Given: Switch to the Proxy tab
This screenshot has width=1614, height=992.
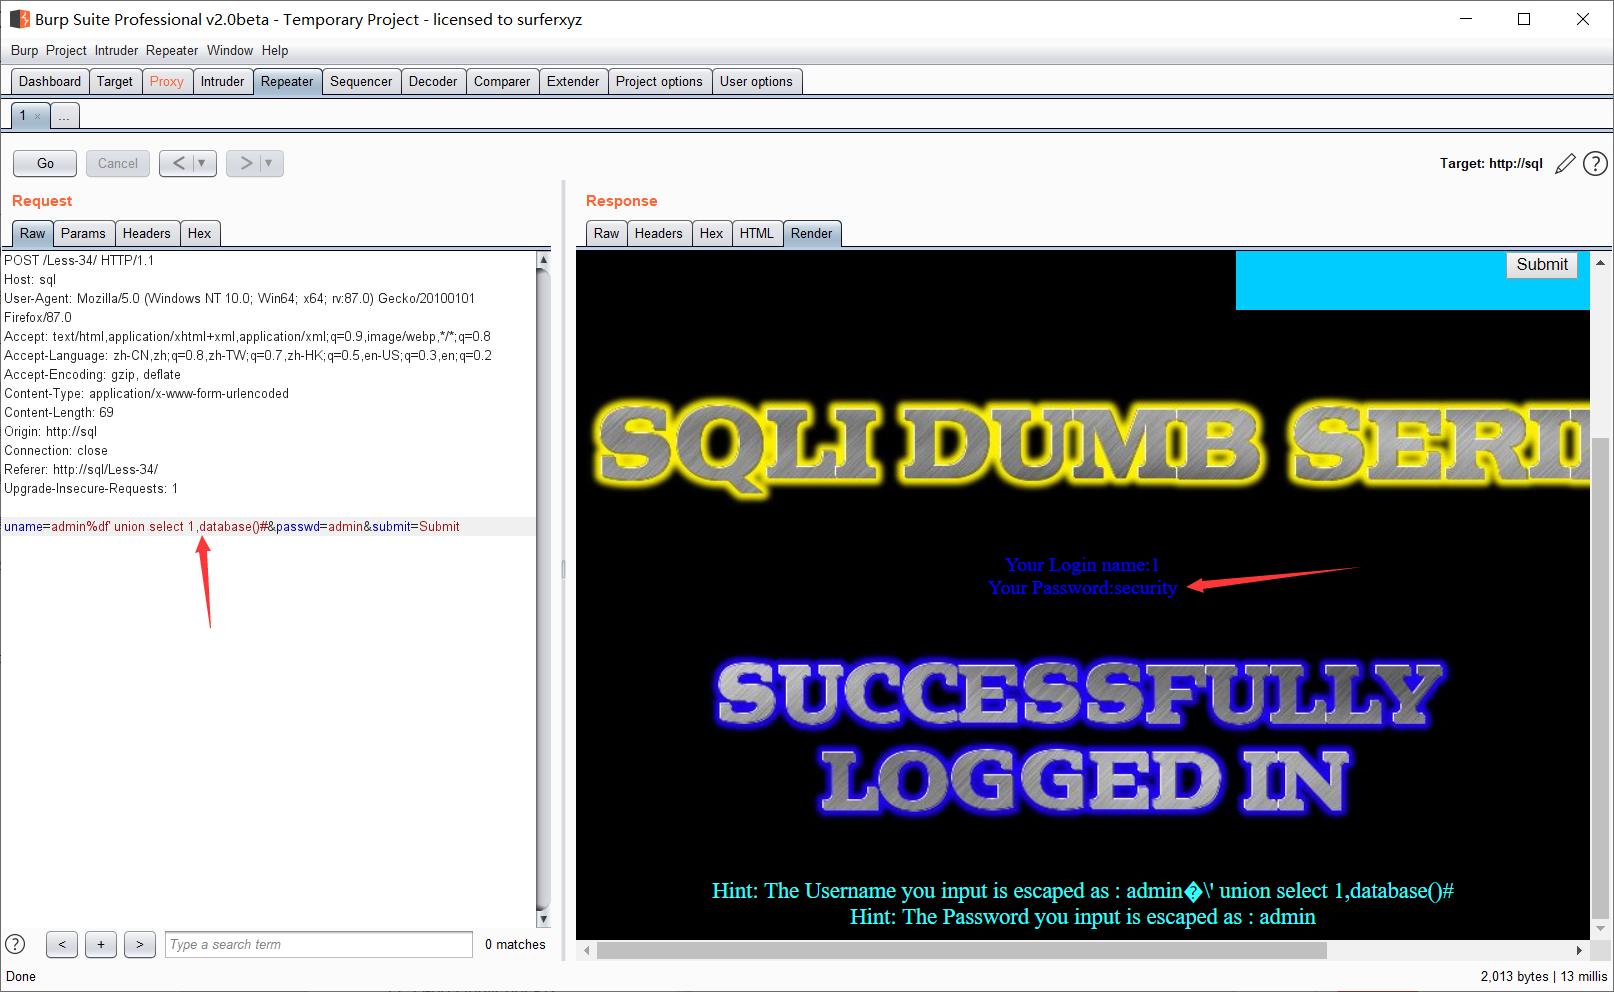Looking at the screenshot, I should (167, 81).
